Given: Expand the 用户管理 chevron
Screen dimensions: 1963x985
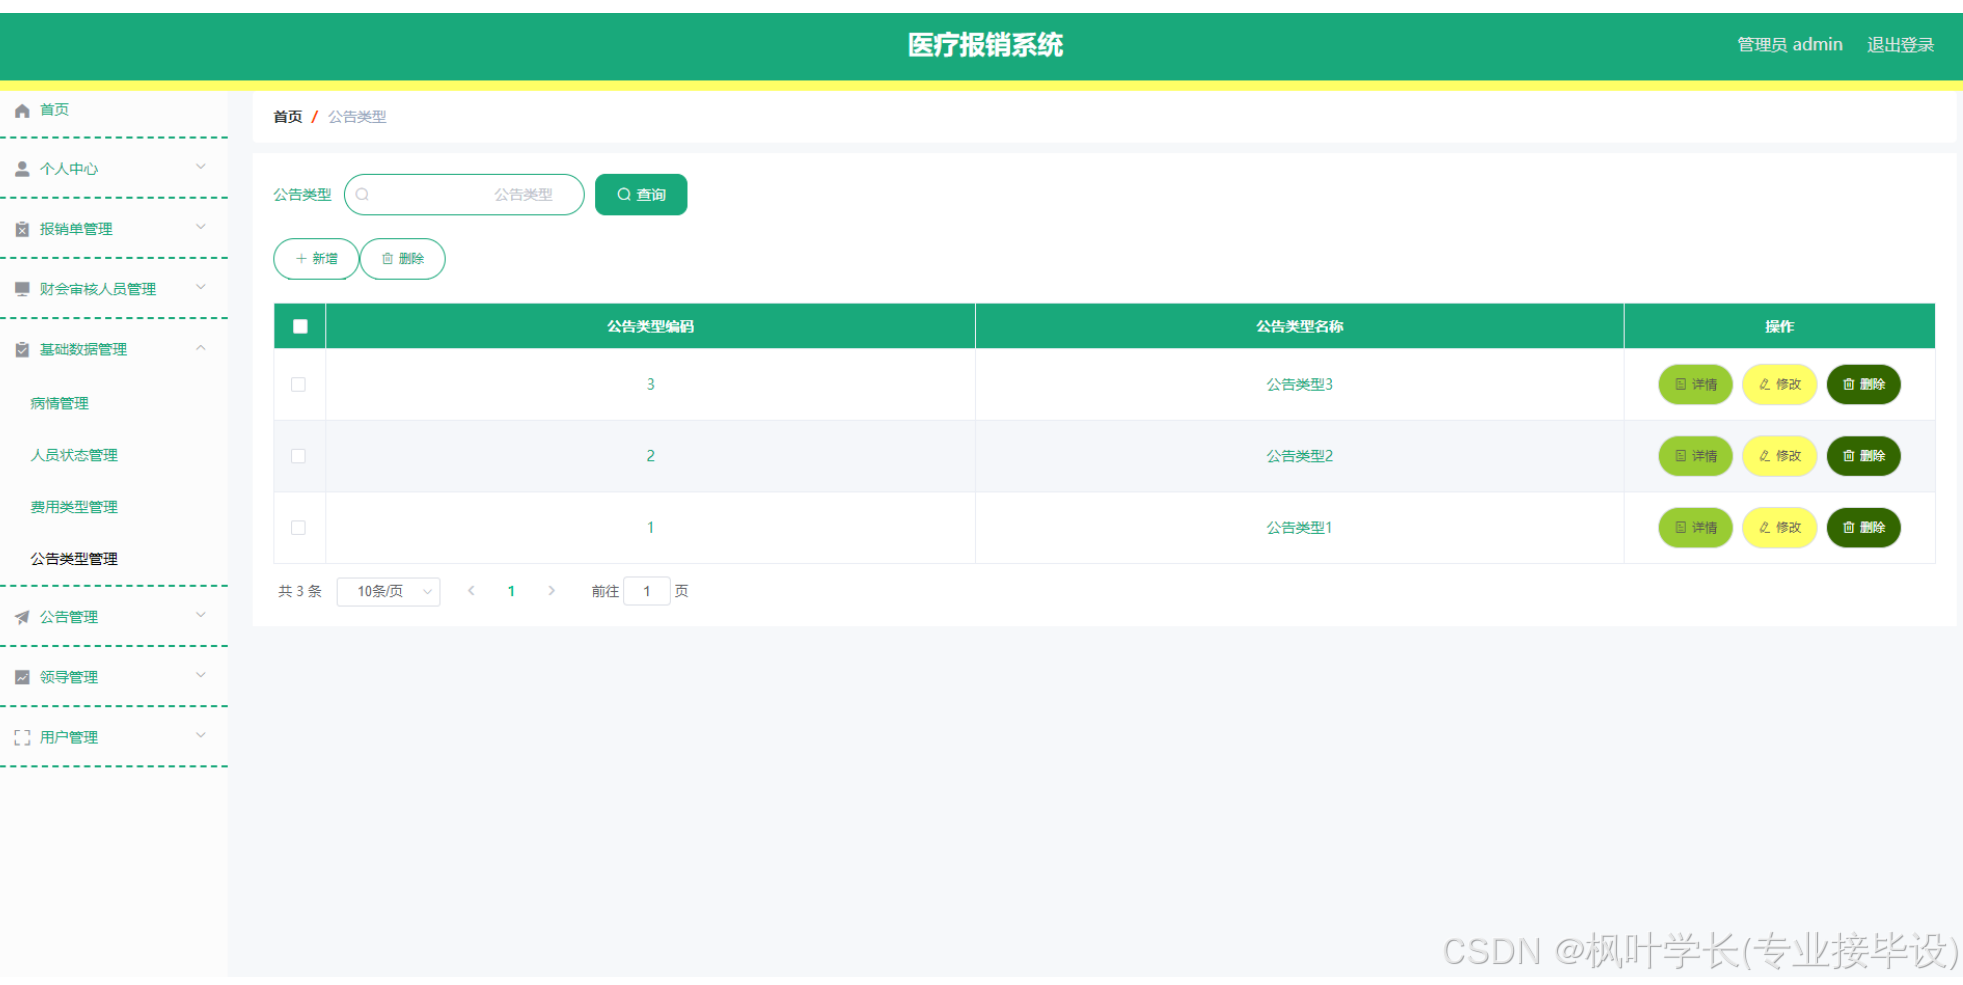Looking at the screenshot, I should point(201,735).
